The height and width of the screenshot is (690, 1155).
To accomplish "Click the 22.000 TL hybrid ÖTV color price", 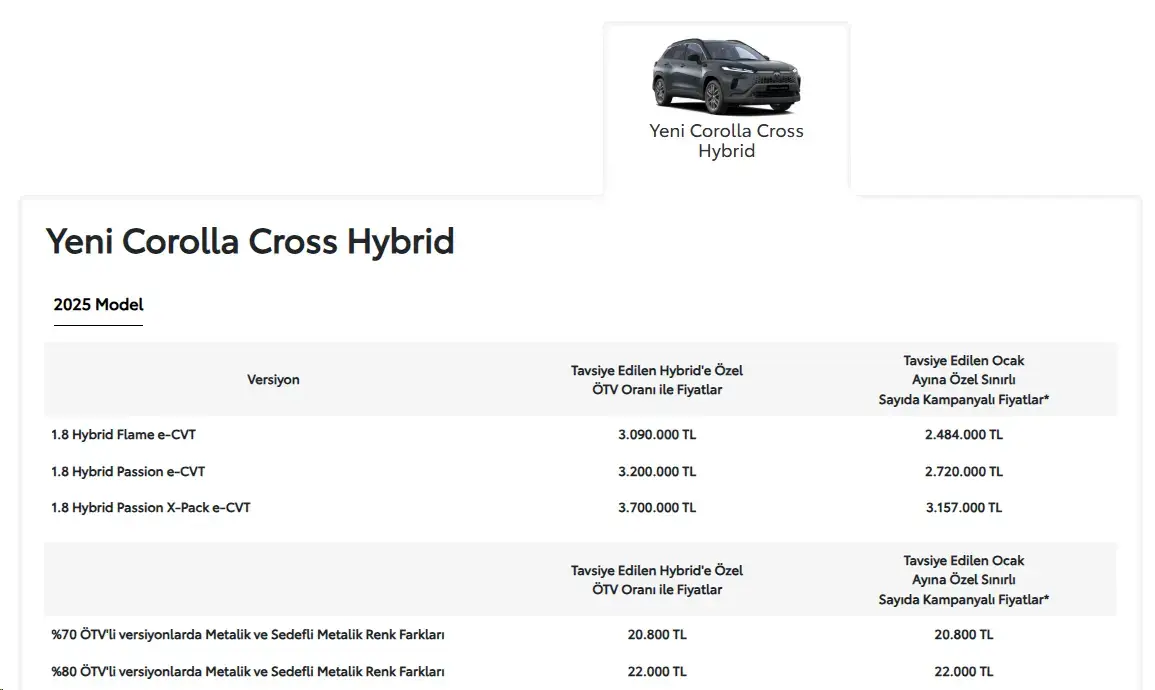I will [656, 672].
